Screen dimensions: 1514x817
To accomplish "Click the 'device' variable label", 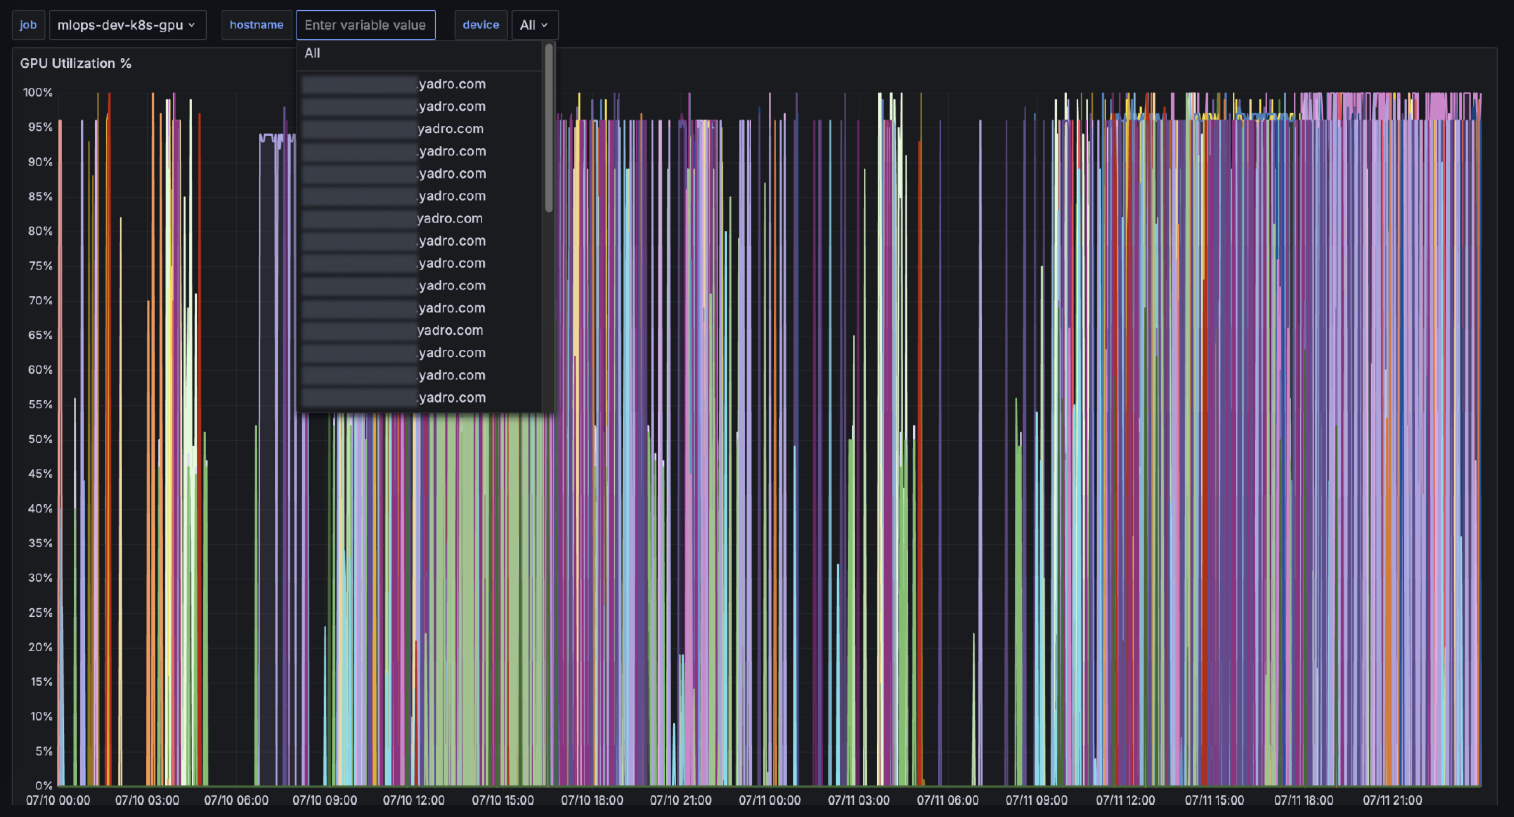I will click(x=480, y=25).
